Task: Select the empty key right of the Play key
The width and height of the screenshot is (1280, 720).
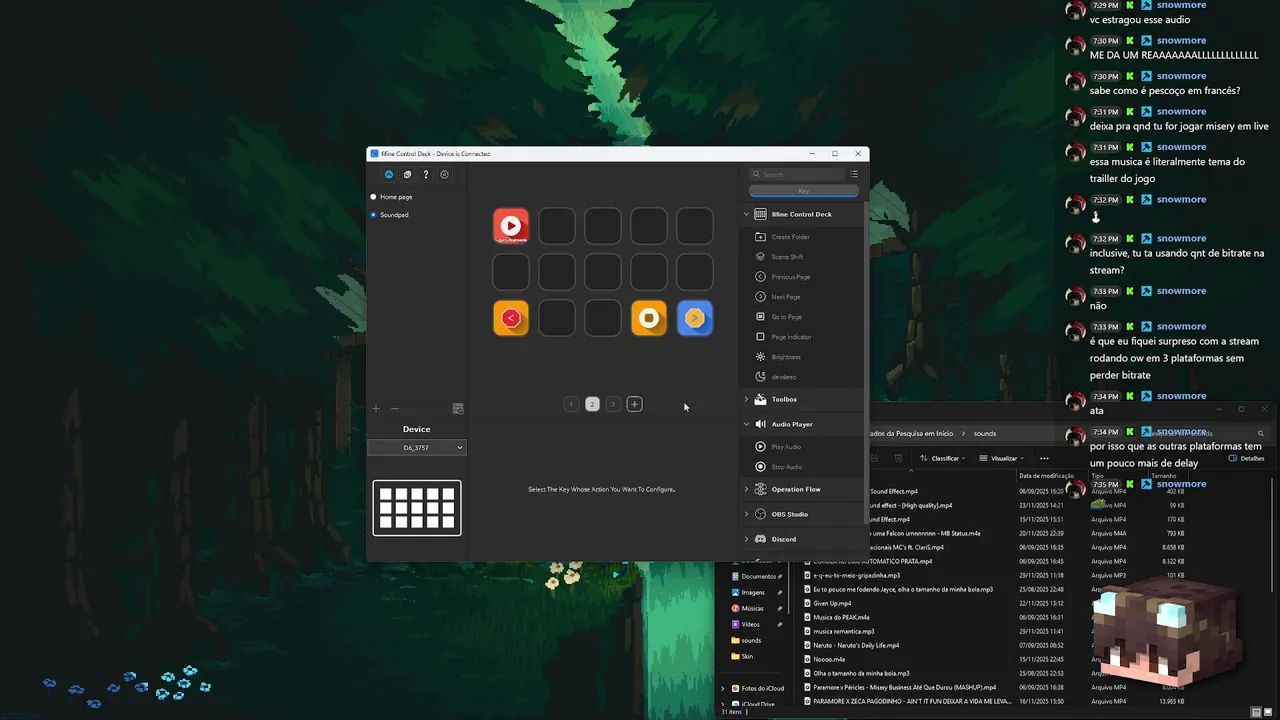Action: point(557,226)
